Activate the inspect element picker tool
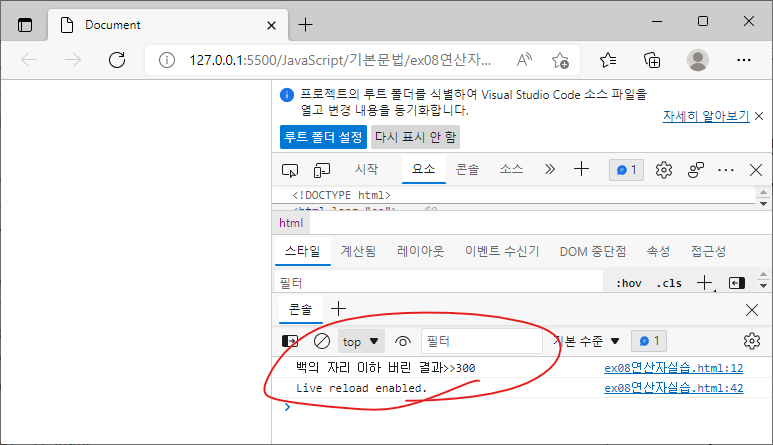The height and width of the screenshot is (445, 773). (x=290, y=171)
